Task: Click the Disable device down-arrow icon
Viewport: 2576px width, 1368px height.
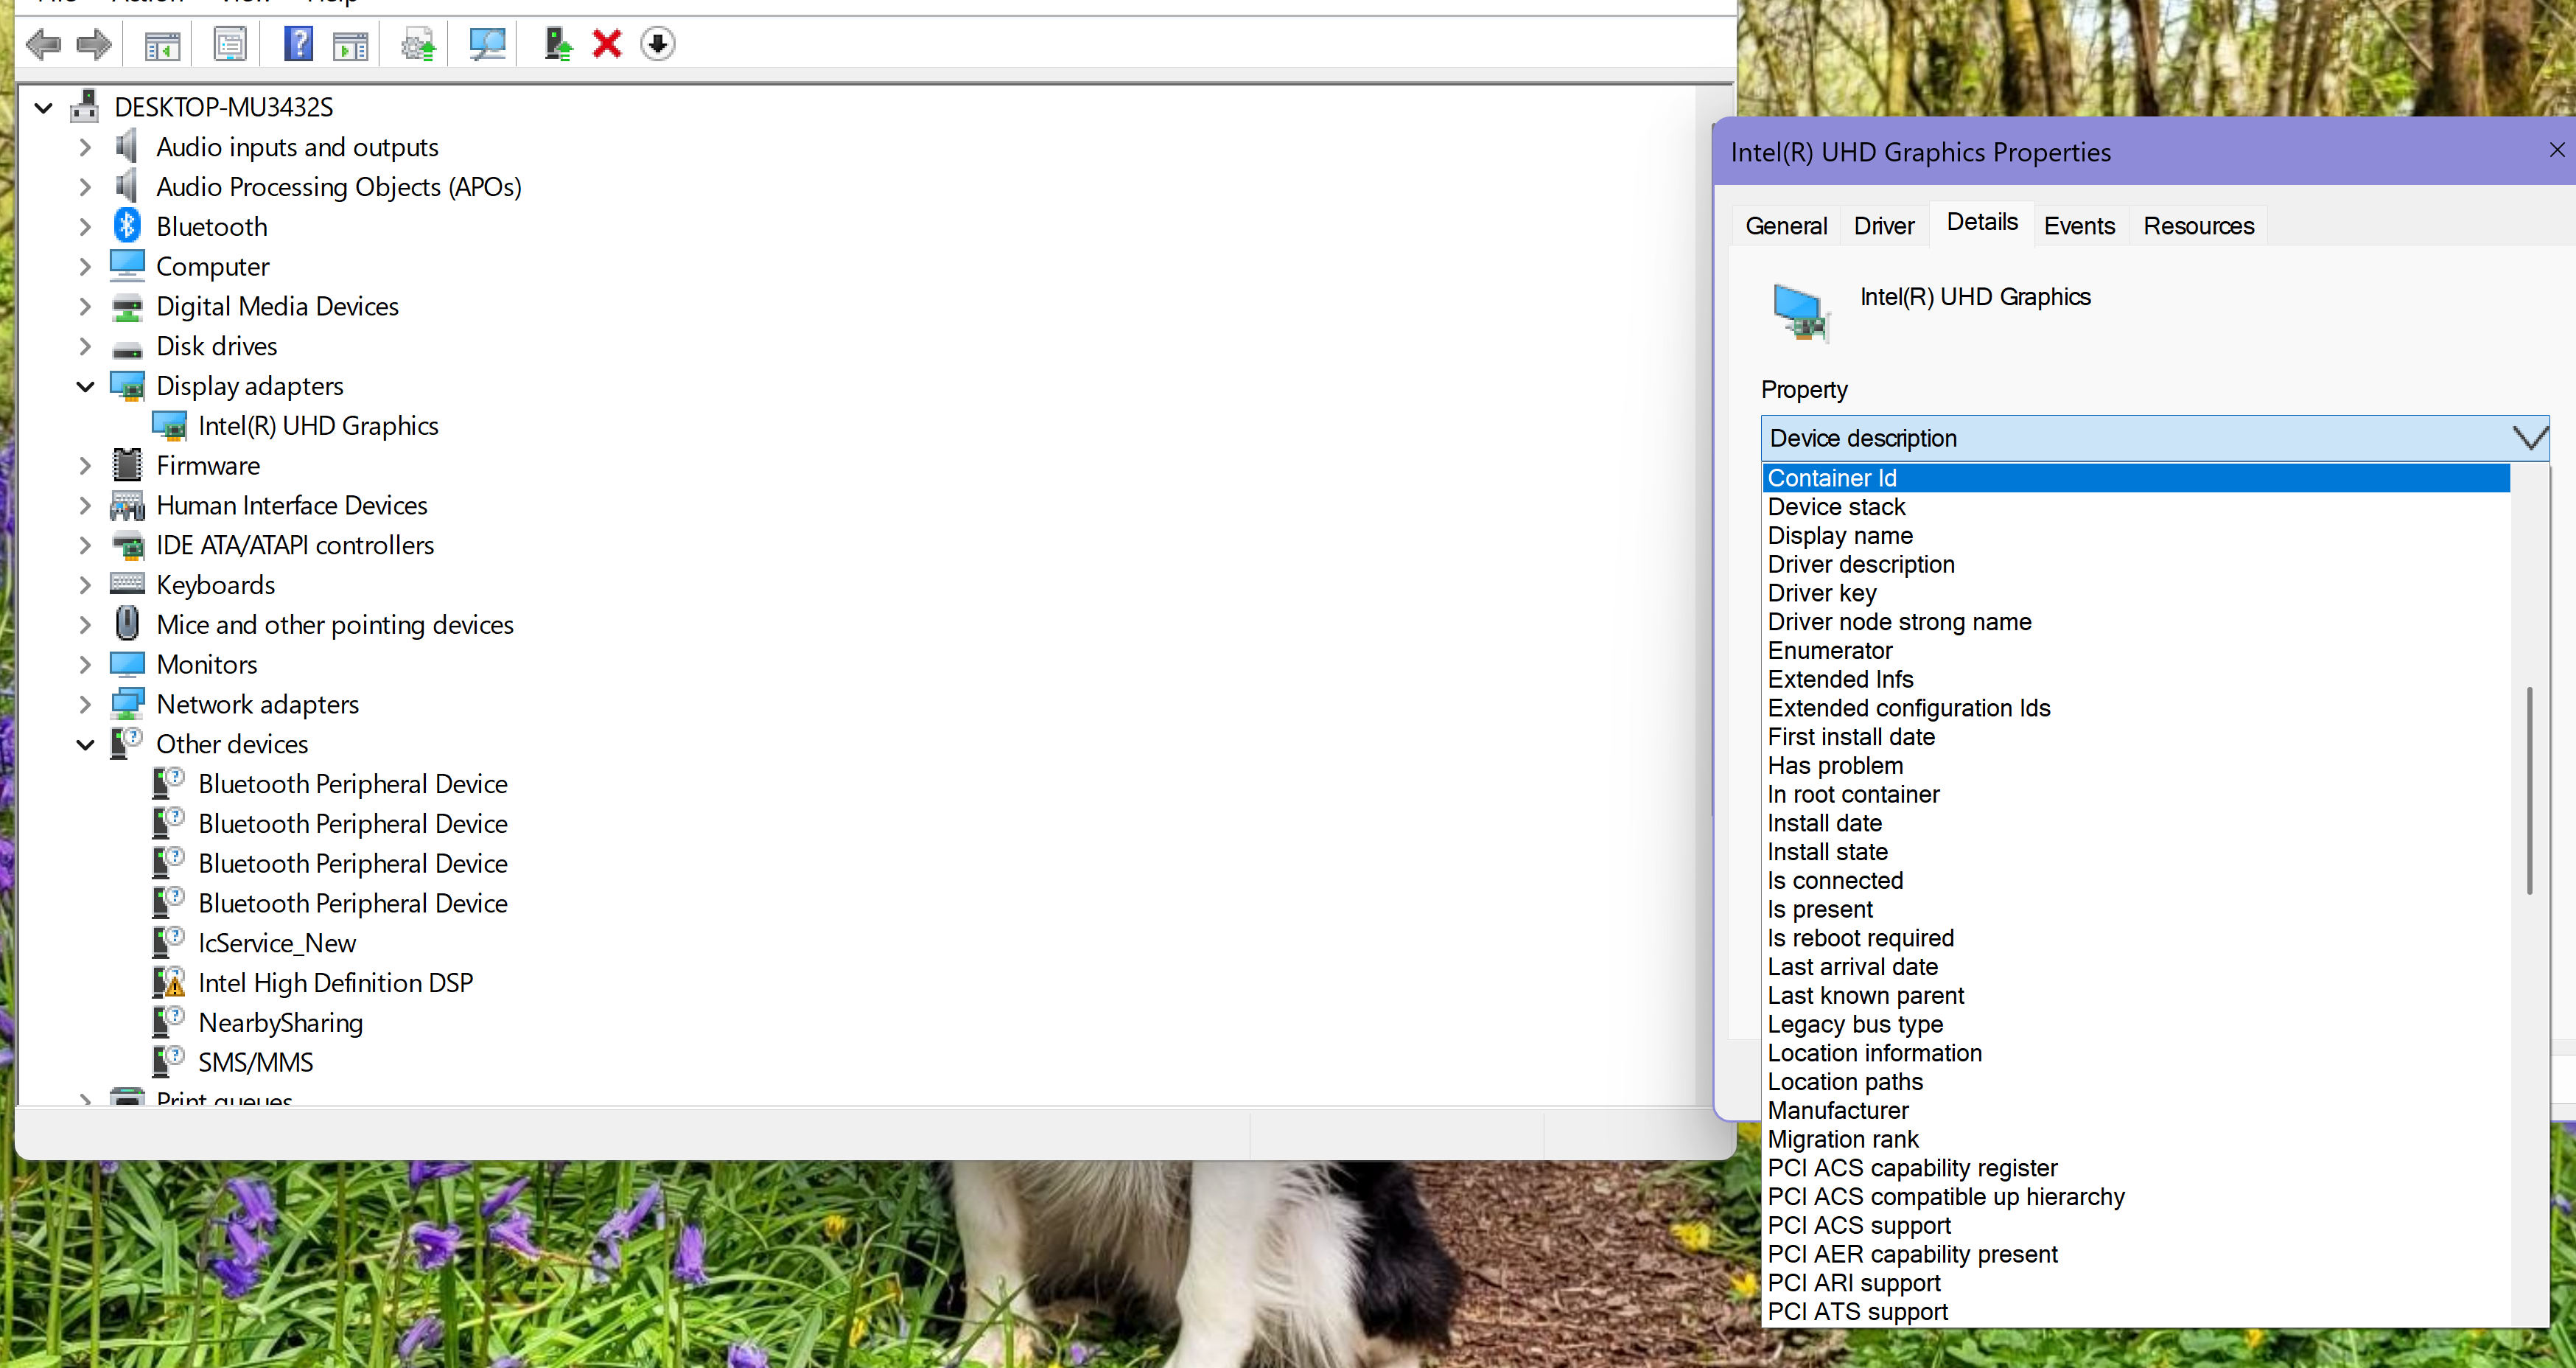Action: click(657, 44)
